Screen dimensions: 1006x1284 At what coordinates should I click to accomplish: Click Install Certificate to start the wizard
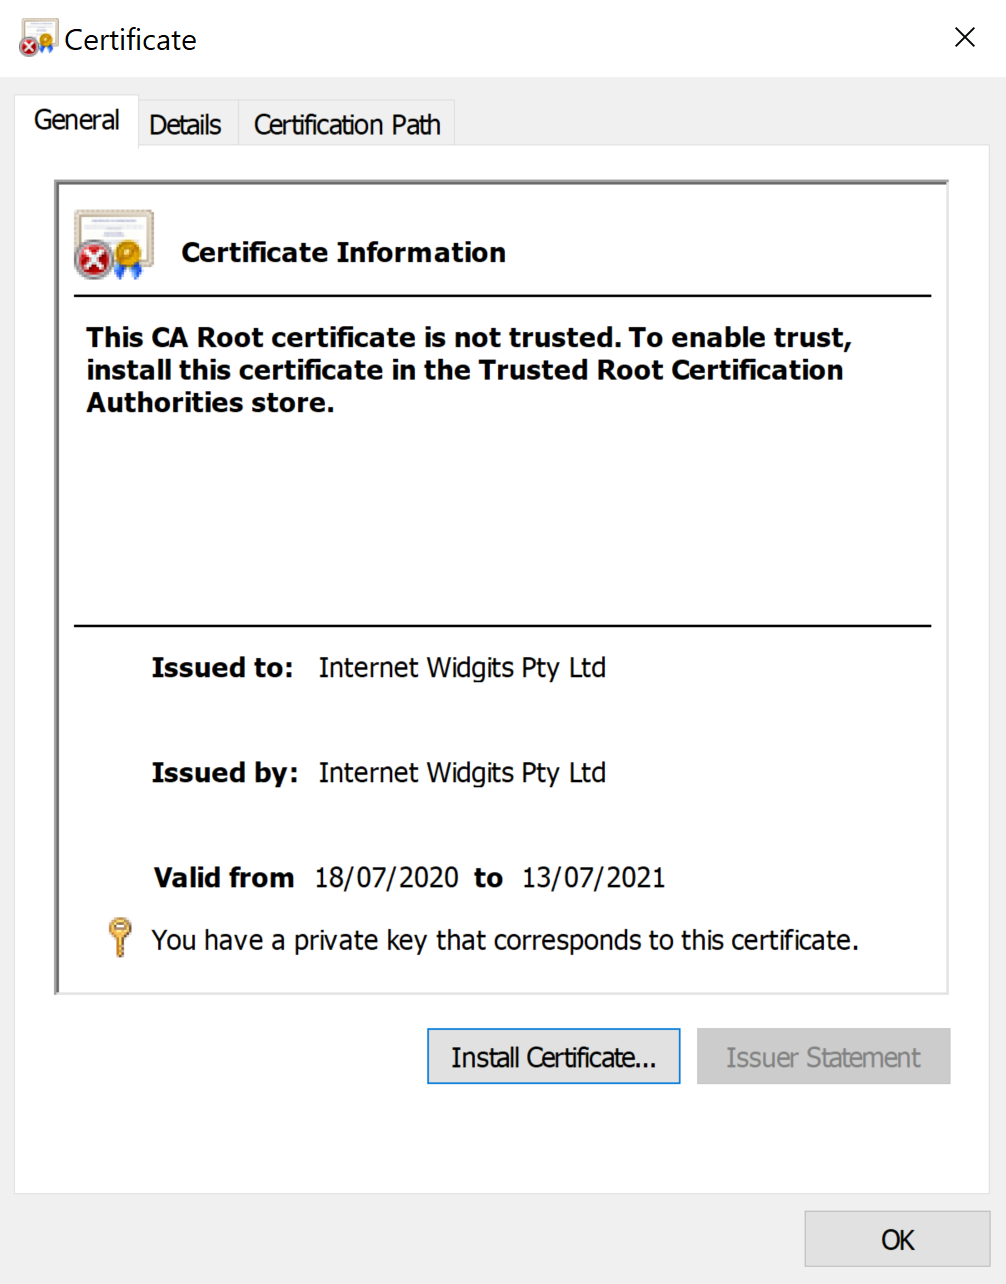pos(553,1056)
